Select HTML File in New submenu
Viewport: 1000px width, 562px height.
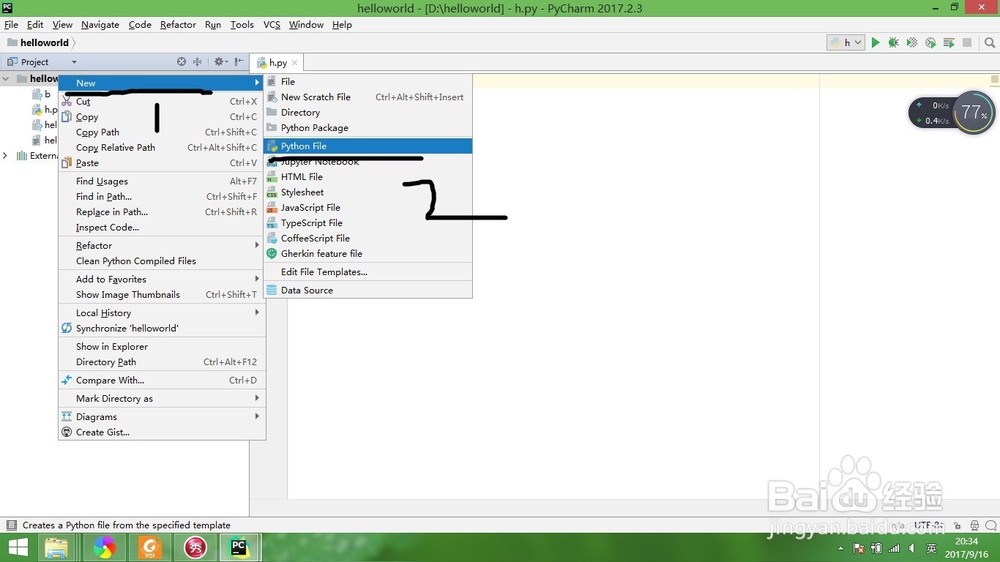pos(368,177)
